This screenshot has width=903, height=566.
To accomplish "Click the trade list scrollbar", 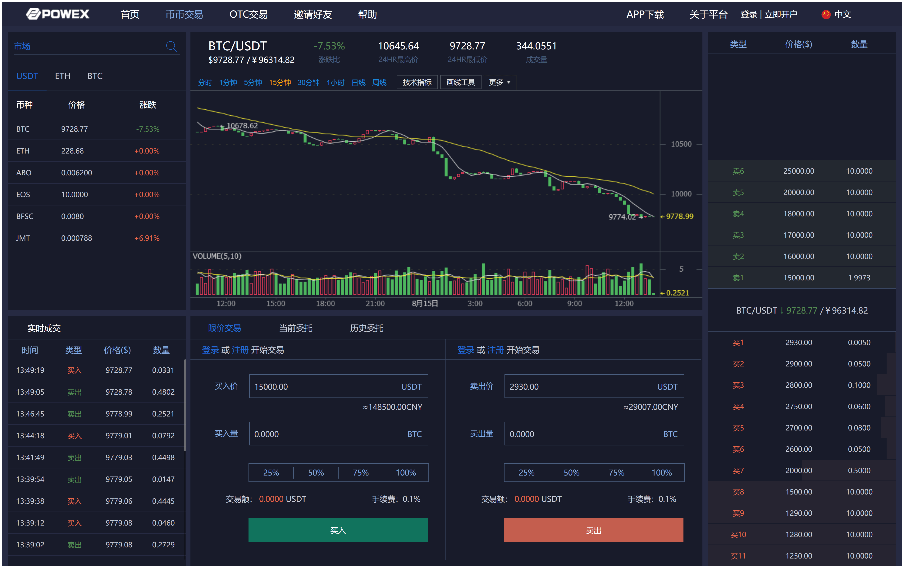I will click(x=184, y=405).
